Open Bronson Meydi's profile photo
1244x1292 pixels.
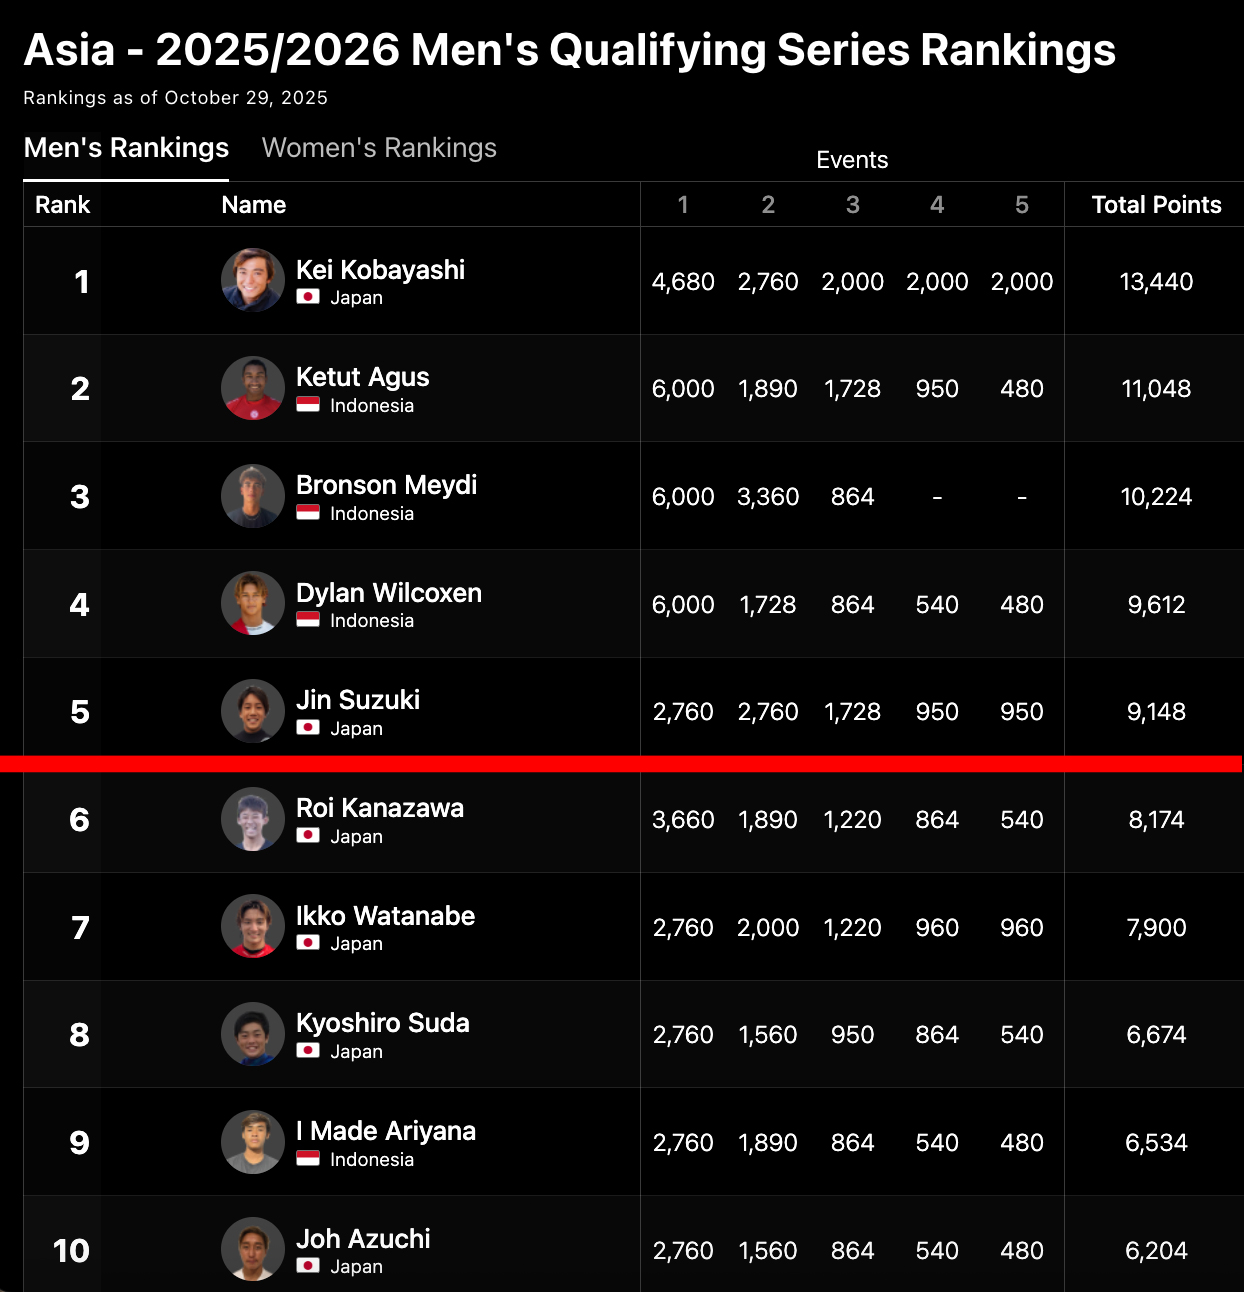252,496
